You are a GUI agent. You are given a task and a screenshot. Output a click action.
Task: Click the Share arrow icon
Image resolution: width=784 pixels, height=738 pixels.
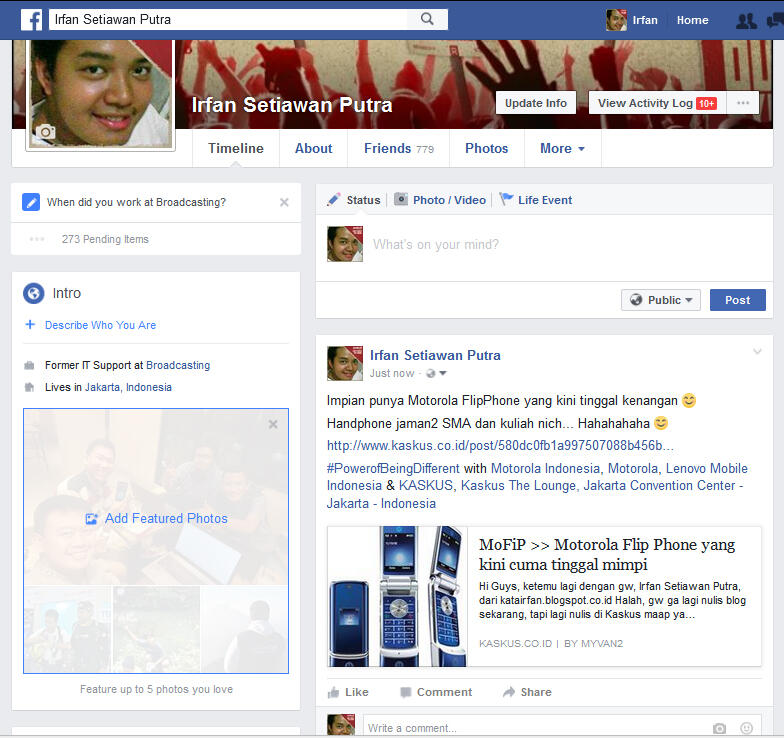coord(509,692)
